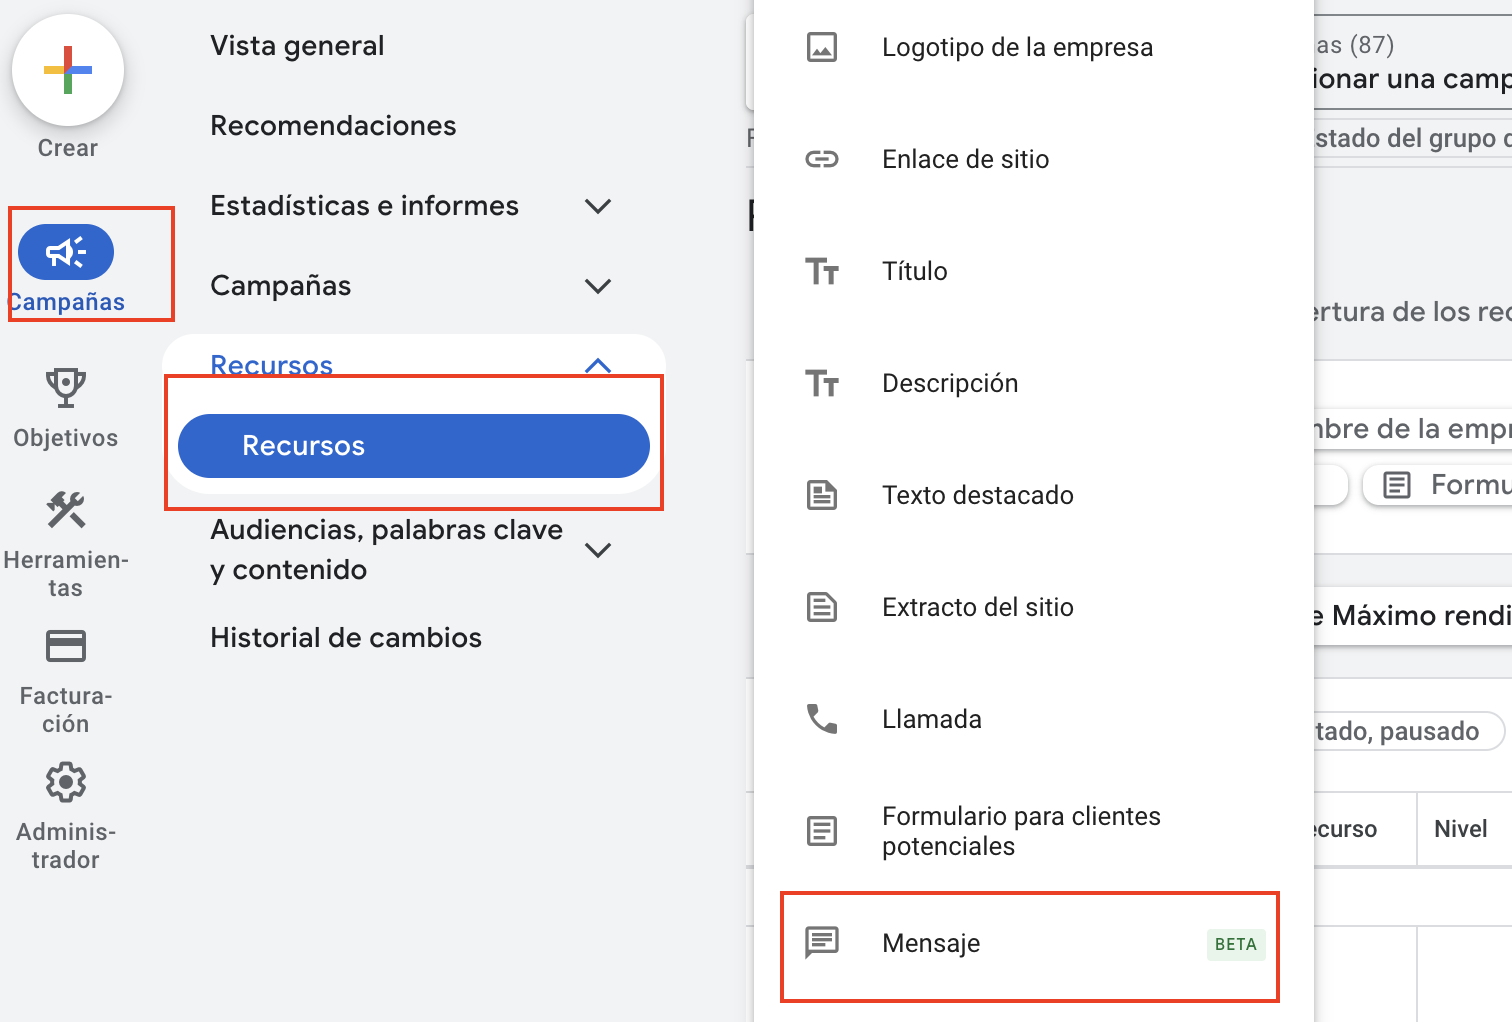Select the Enlace de sitio asset type

(x=965, y=159)
